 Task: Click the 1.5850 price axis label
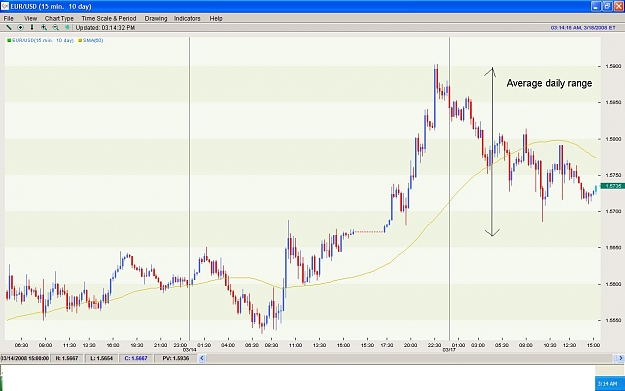pos(613,102)
